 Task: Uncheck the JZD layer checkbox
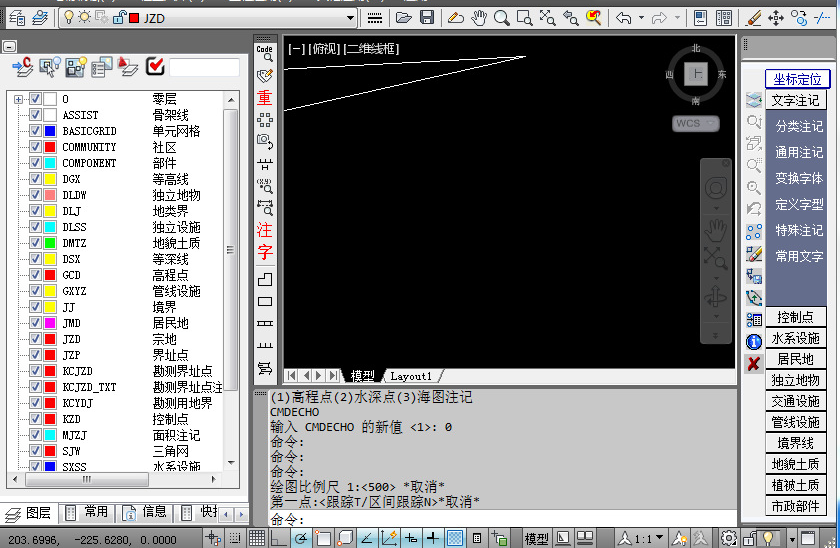pyautogui.click(x=35, y=339)
